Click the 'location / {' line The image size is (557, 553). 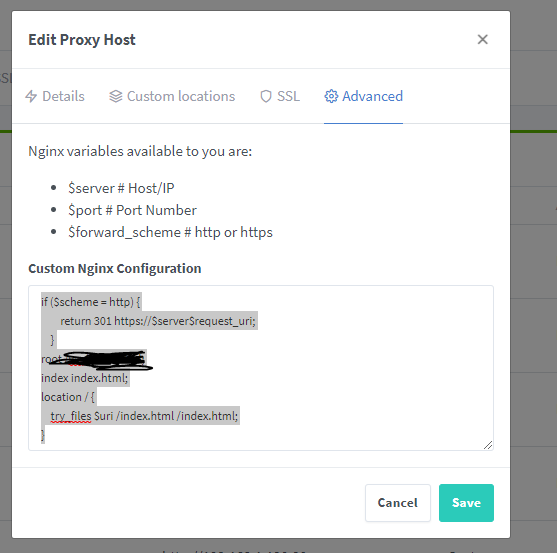click(x=68, y=397)
